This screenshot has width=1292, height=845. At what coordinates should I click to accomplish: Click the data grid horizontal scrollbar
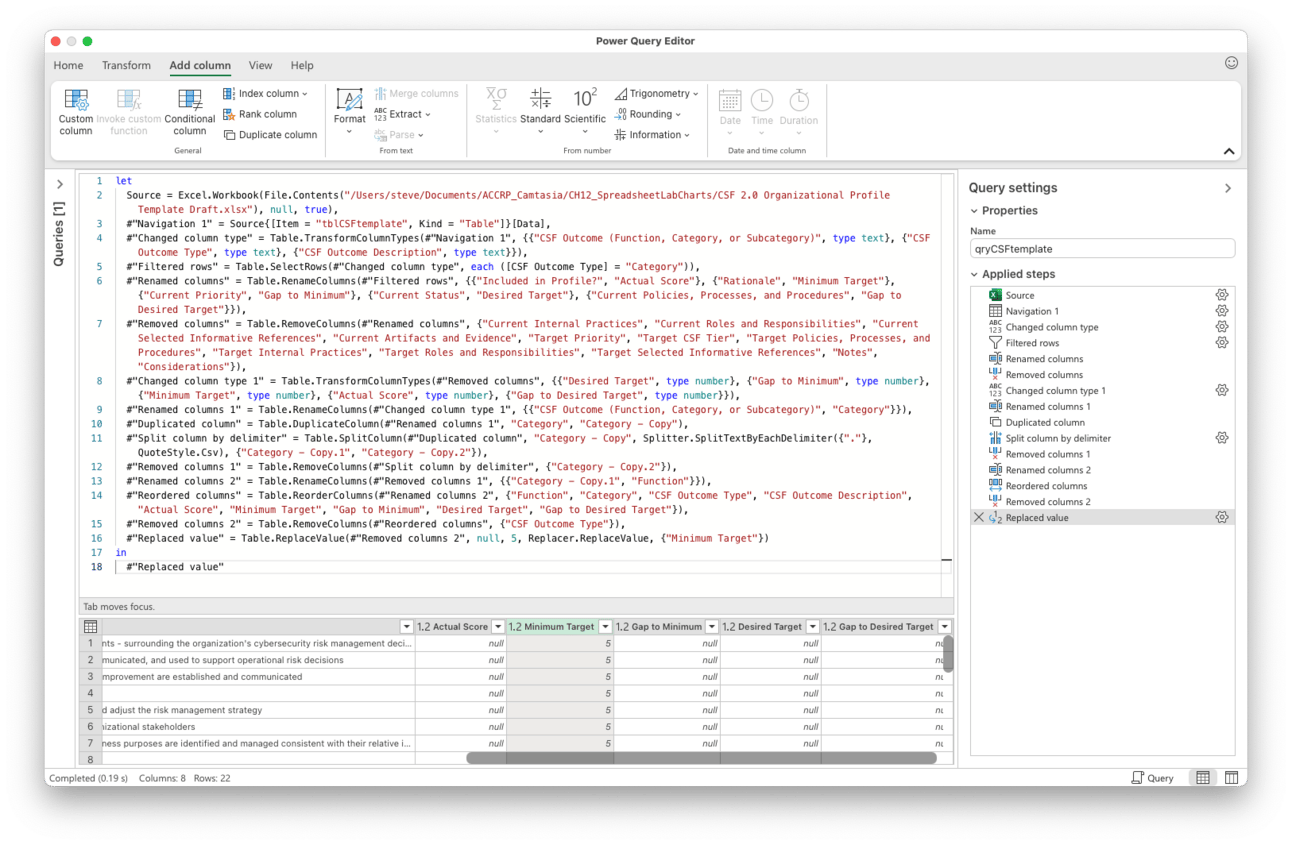(701, 758)
